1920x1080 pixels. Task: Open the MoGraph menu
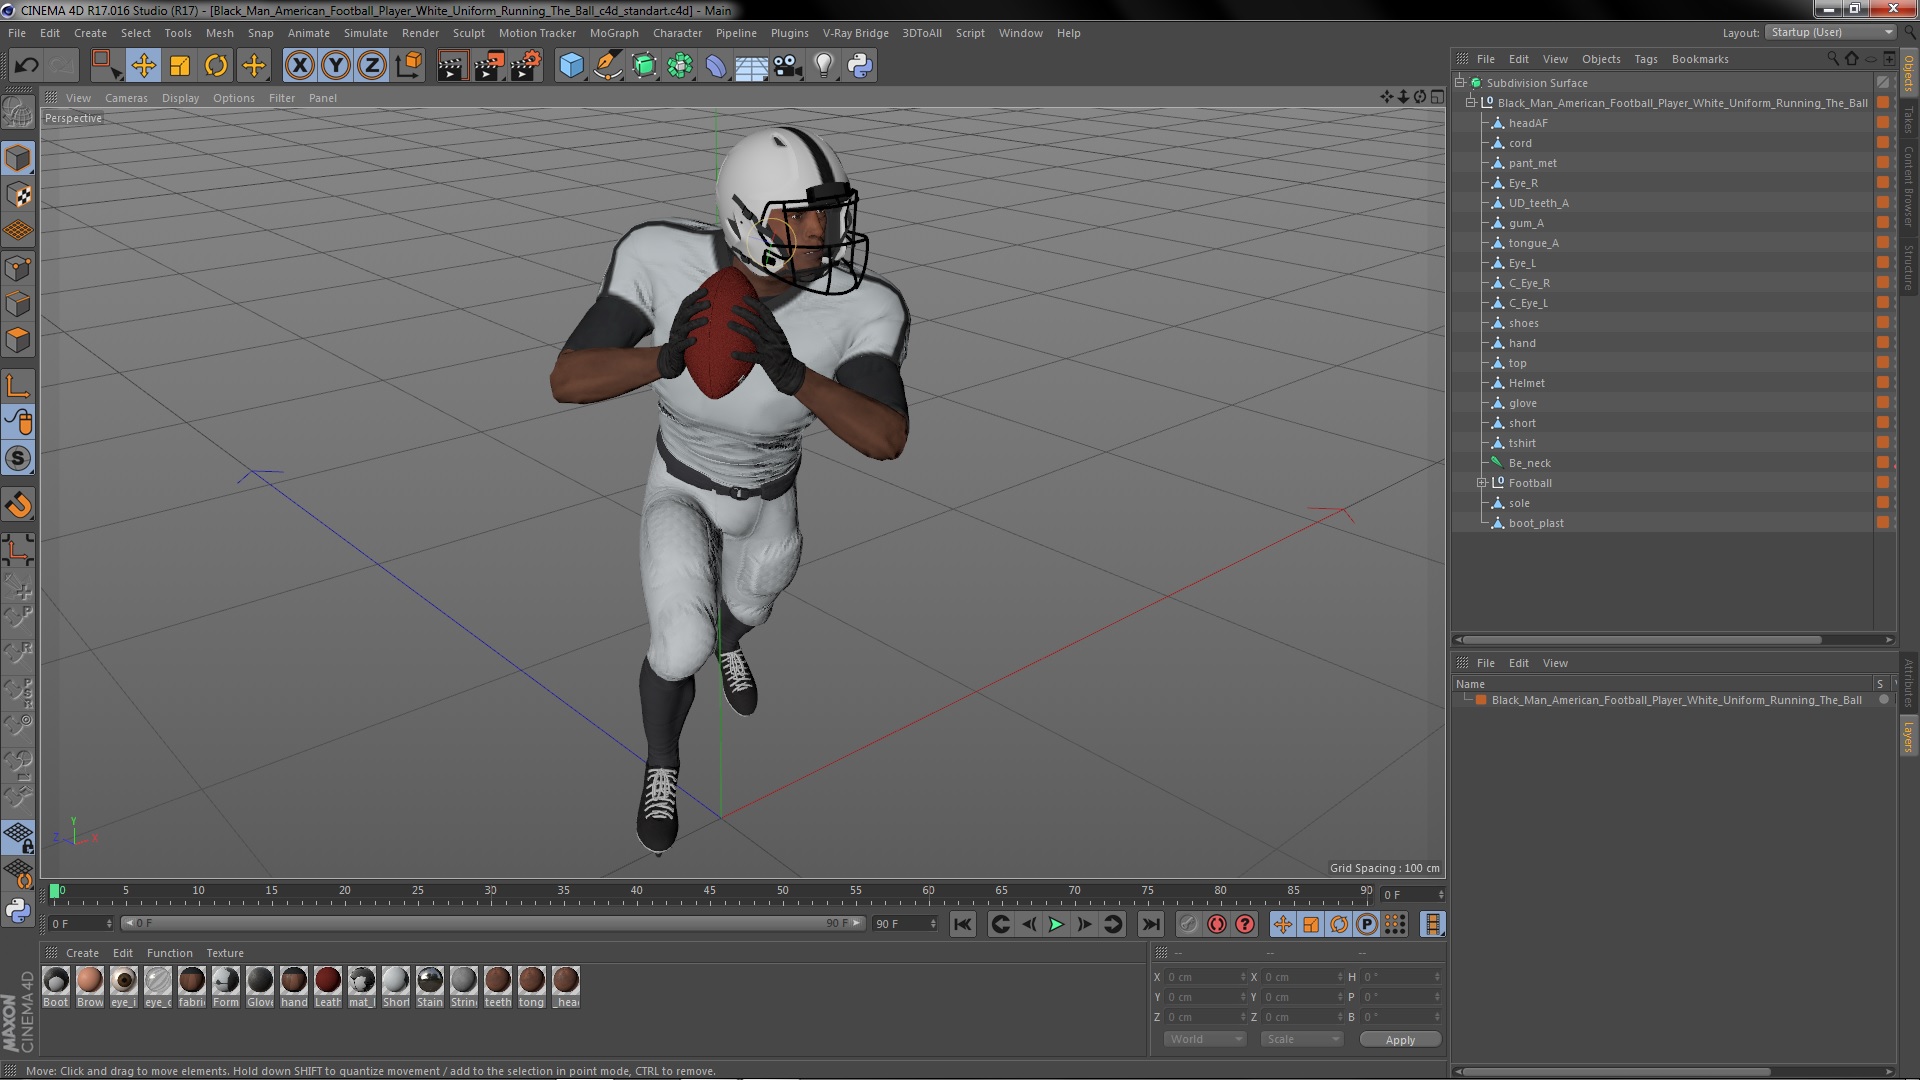coord(614,33)
